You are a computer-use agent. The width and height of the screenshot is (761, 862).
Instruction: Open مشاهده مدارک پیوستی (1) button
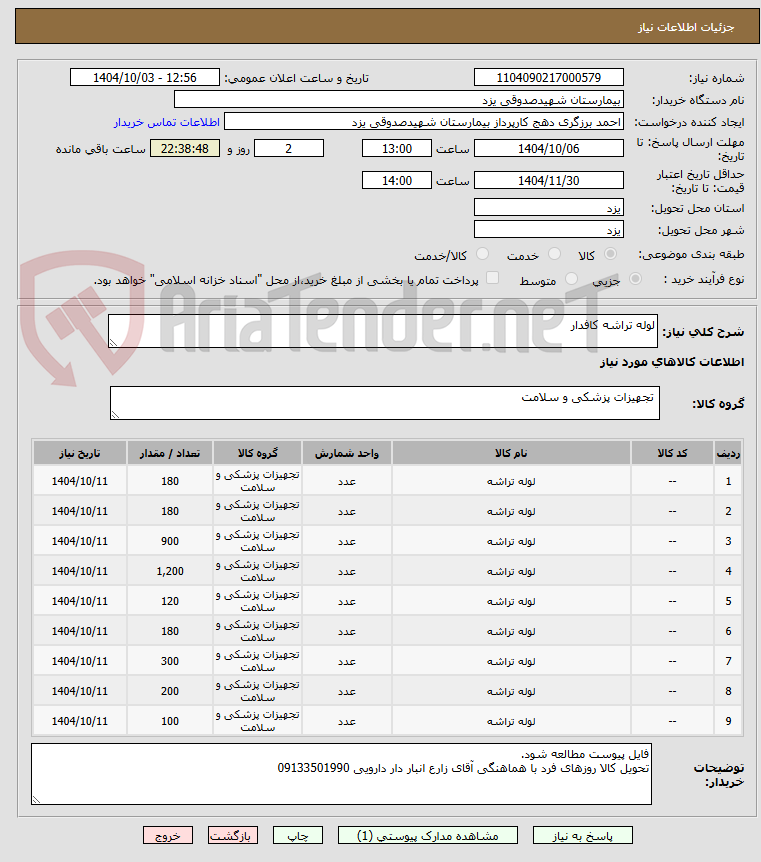click(428, 835)
